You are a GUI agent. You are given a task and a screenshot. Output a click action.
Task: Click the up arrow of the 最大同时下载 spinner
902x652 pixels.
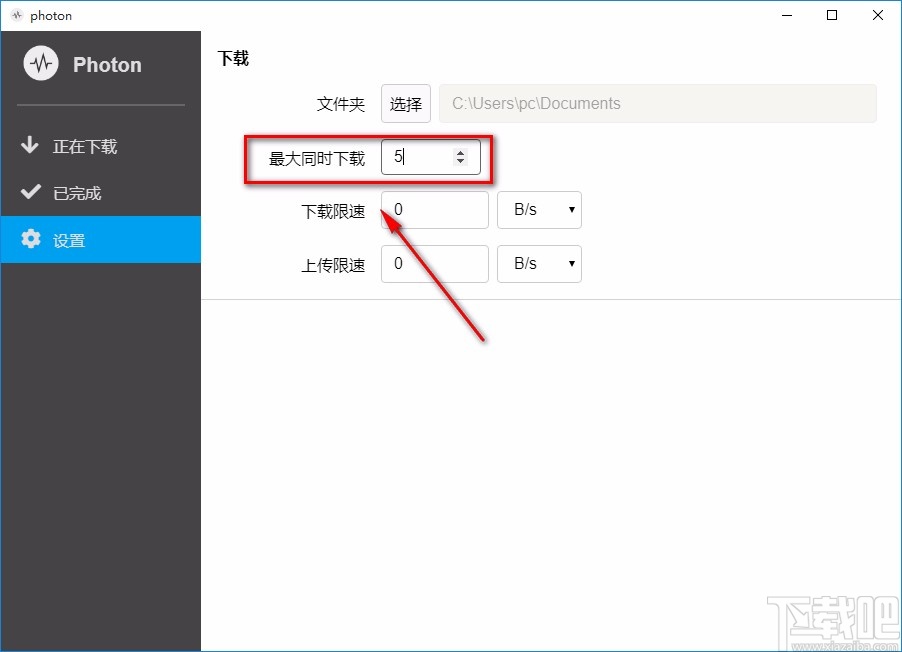coord(460,151)
